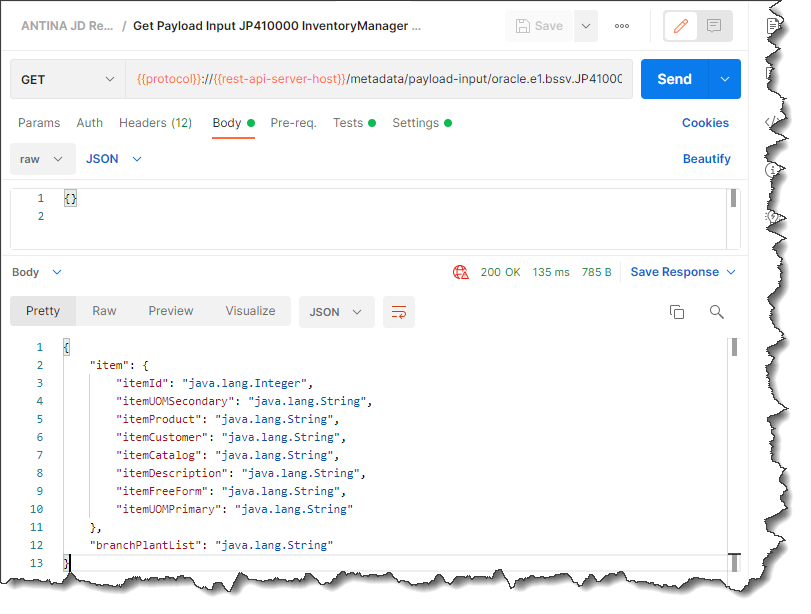Click the 135 ms response time
This screenshot has width=811, height=614.
coord(551,272)
